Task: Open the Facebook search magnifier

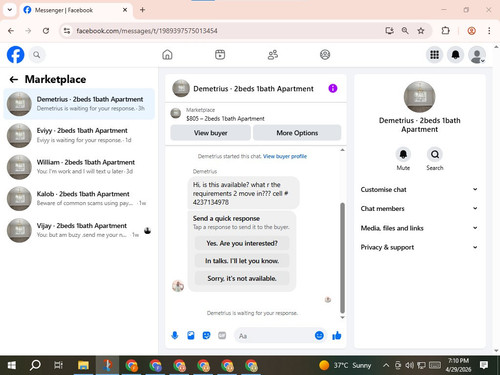Action: click(x=37, y=55)
